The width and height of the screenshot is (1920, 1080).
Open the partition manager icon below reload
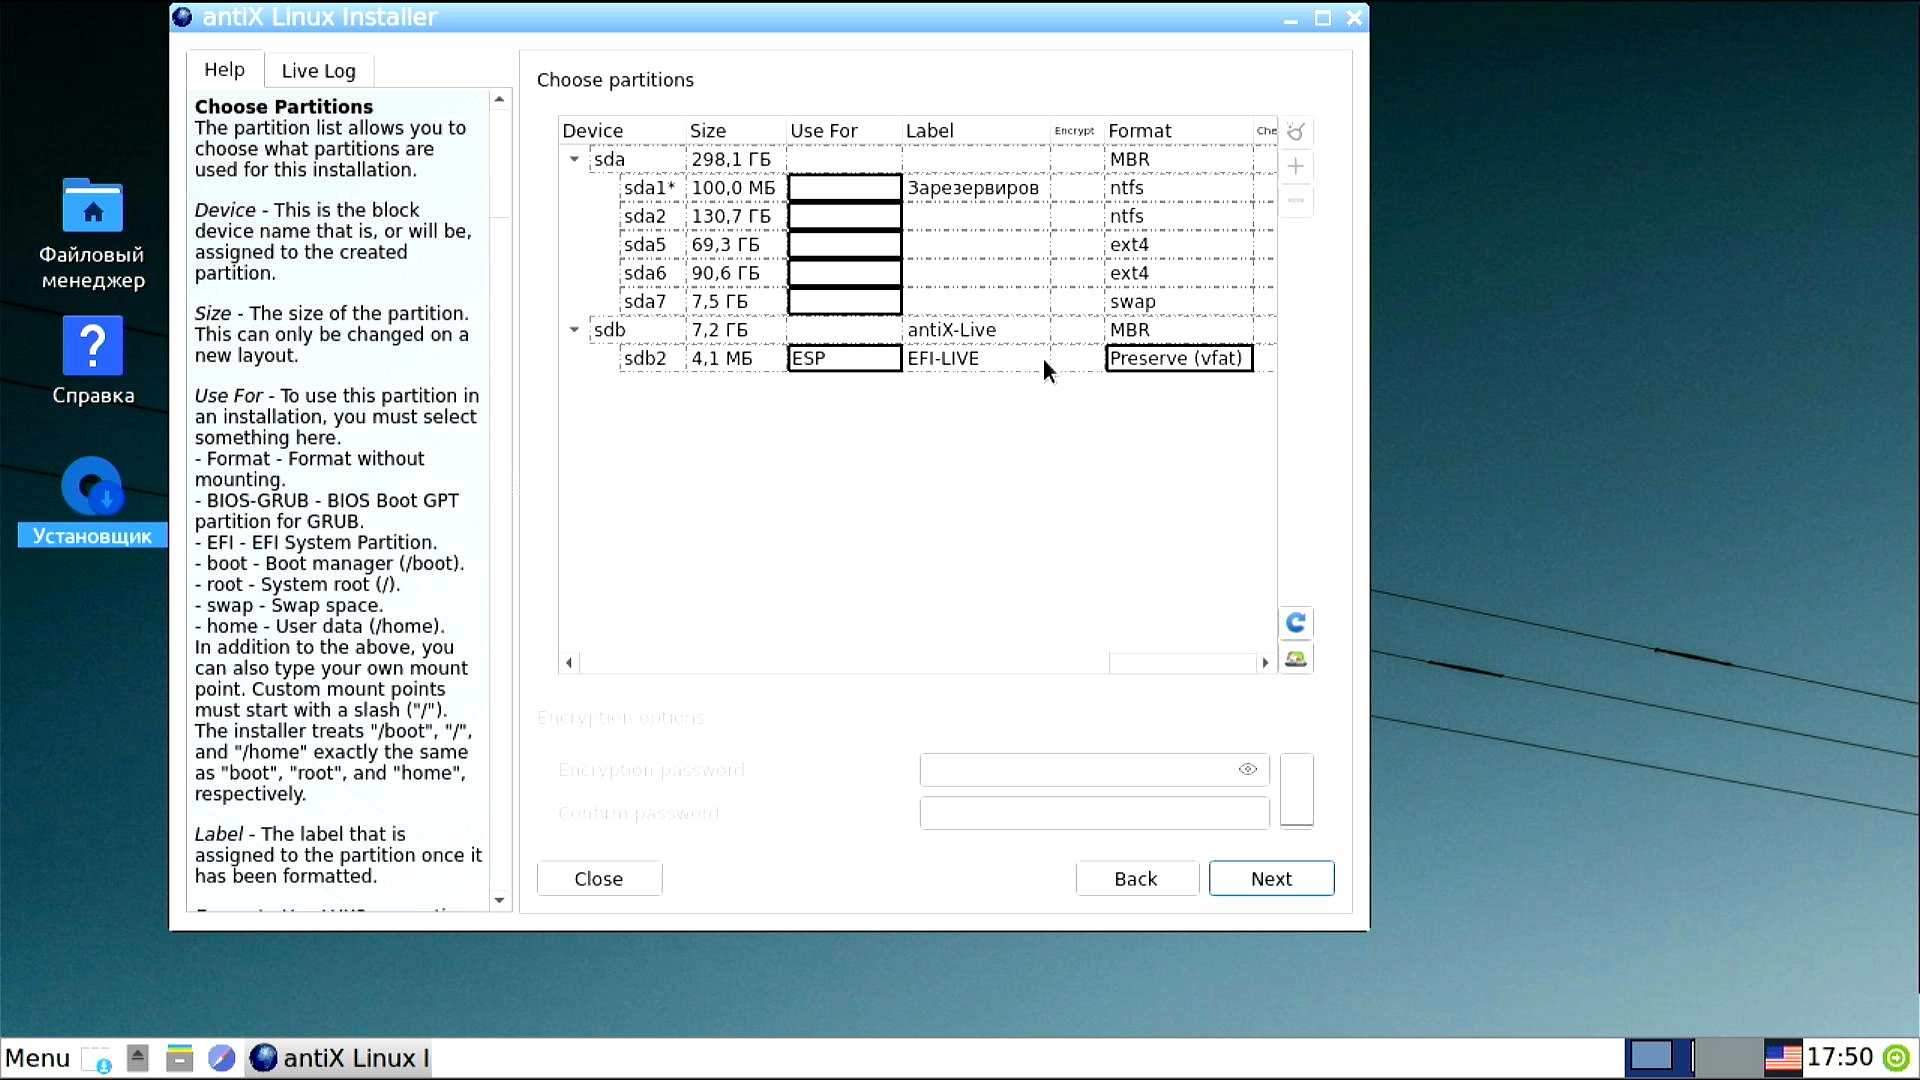pos(1296,658)
